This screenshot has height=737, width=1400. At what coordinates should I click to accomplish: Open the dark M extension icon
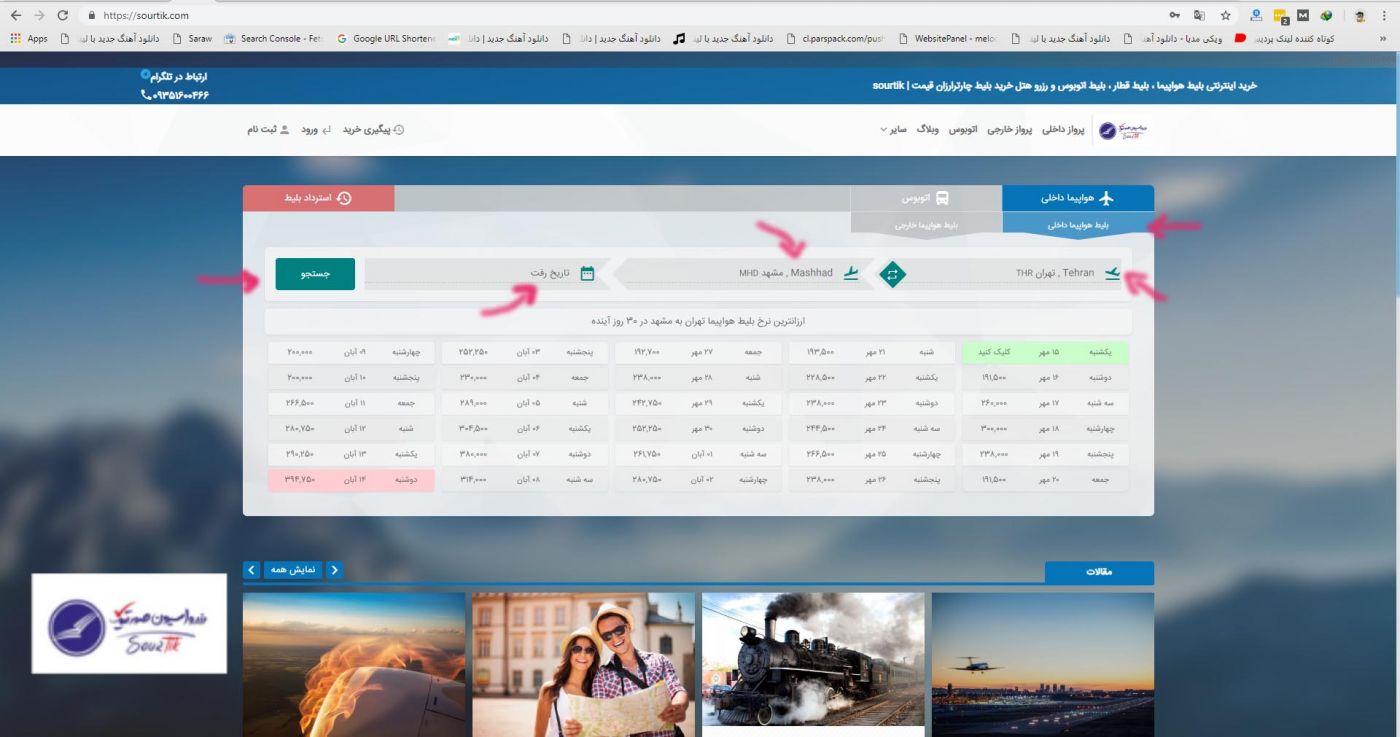(x=1303, y=15)
